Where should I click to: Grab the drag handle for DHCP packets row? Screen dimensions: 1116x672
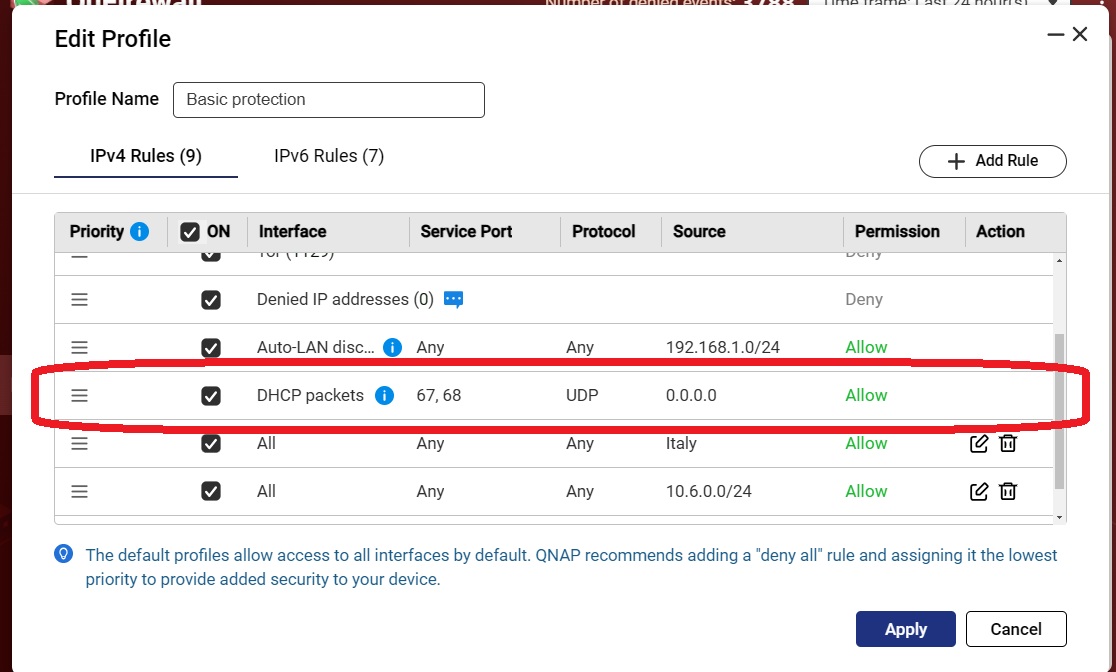[80, 396]
